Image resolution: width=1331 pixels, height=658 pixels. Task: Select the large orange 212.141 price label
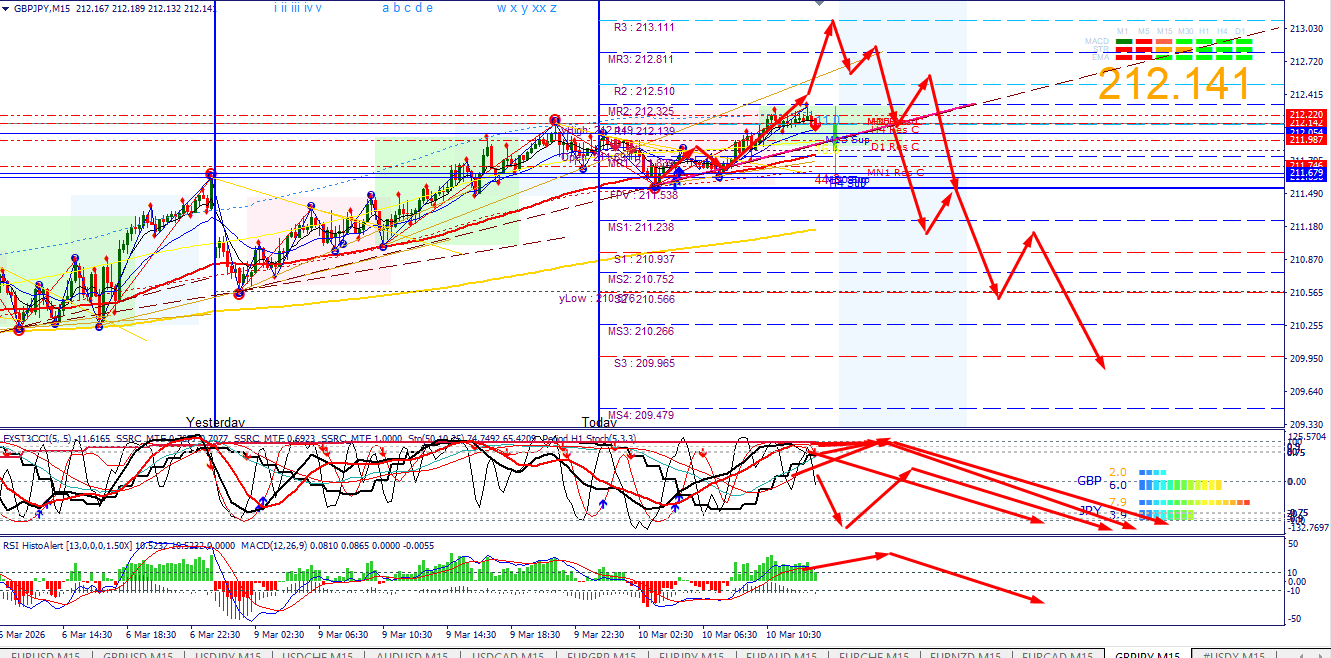(x=1174, y=85)
